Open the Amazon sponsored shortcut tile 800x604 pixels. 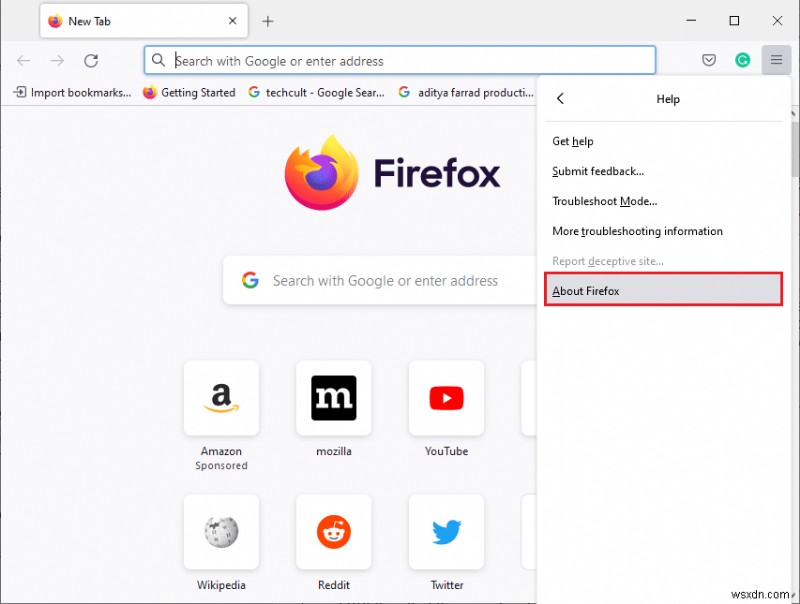pyautogui.click(x=221, y=398)
